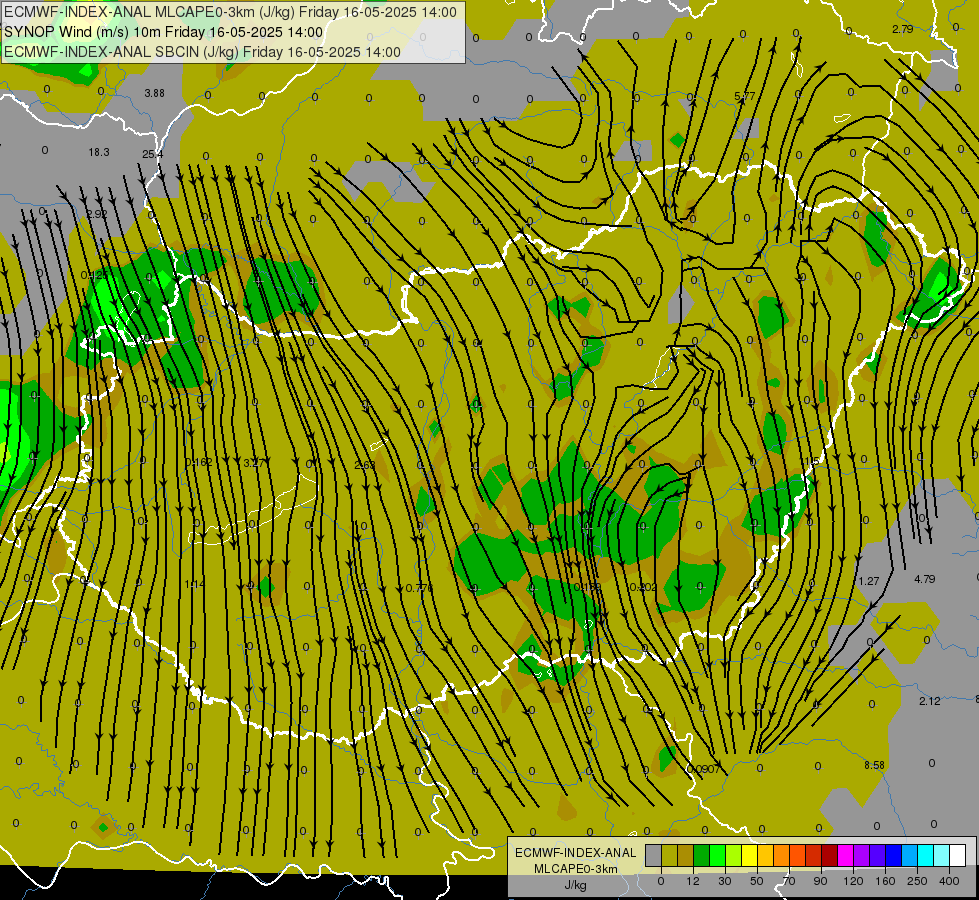
Task: Click the 0.0907 value on the map
Action: (x=703, y=769)
